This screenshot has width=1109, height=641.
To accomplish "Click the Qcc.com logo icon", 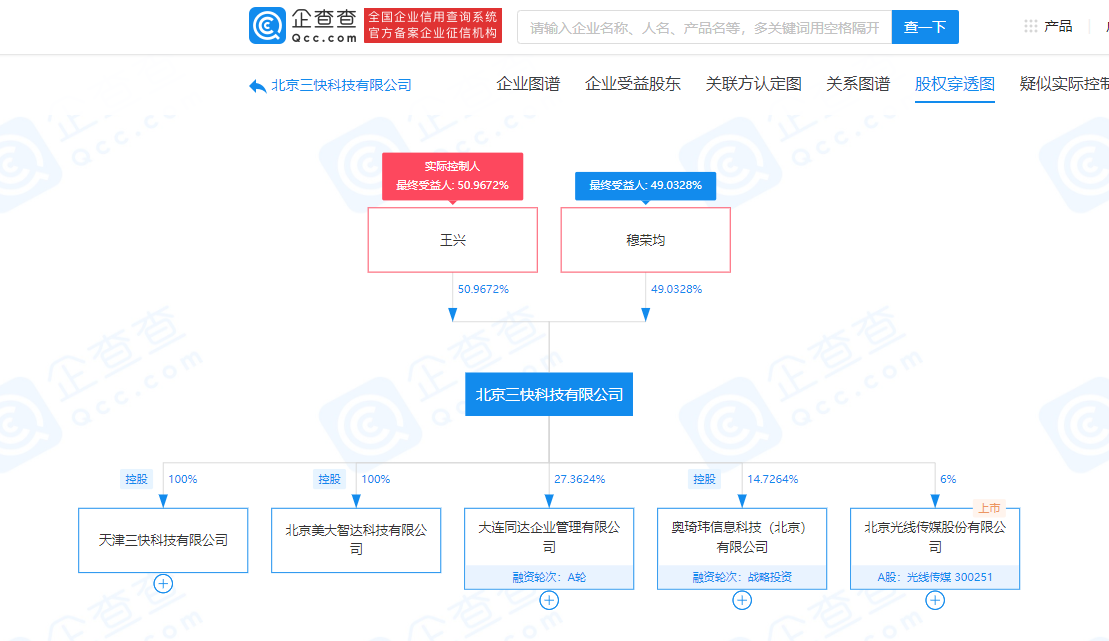I will tap(267, 27).
